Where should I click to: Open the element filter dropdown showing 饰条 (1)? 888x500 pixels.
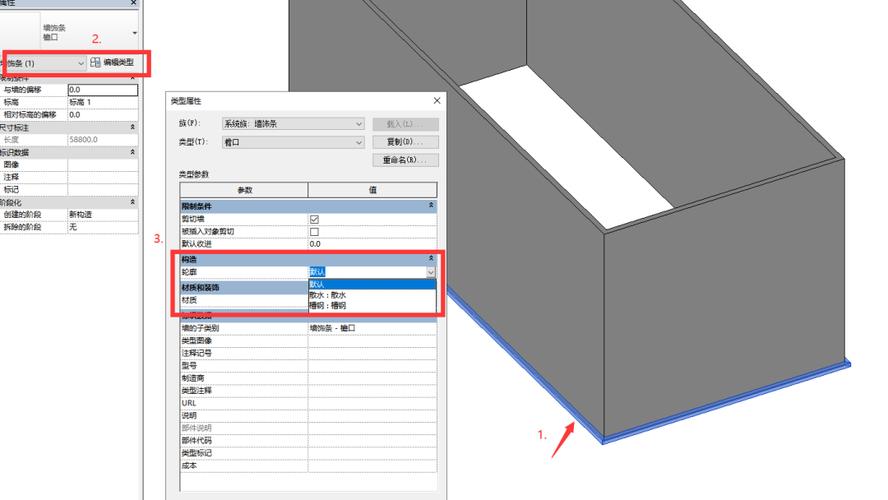click(x=43, y=63)
